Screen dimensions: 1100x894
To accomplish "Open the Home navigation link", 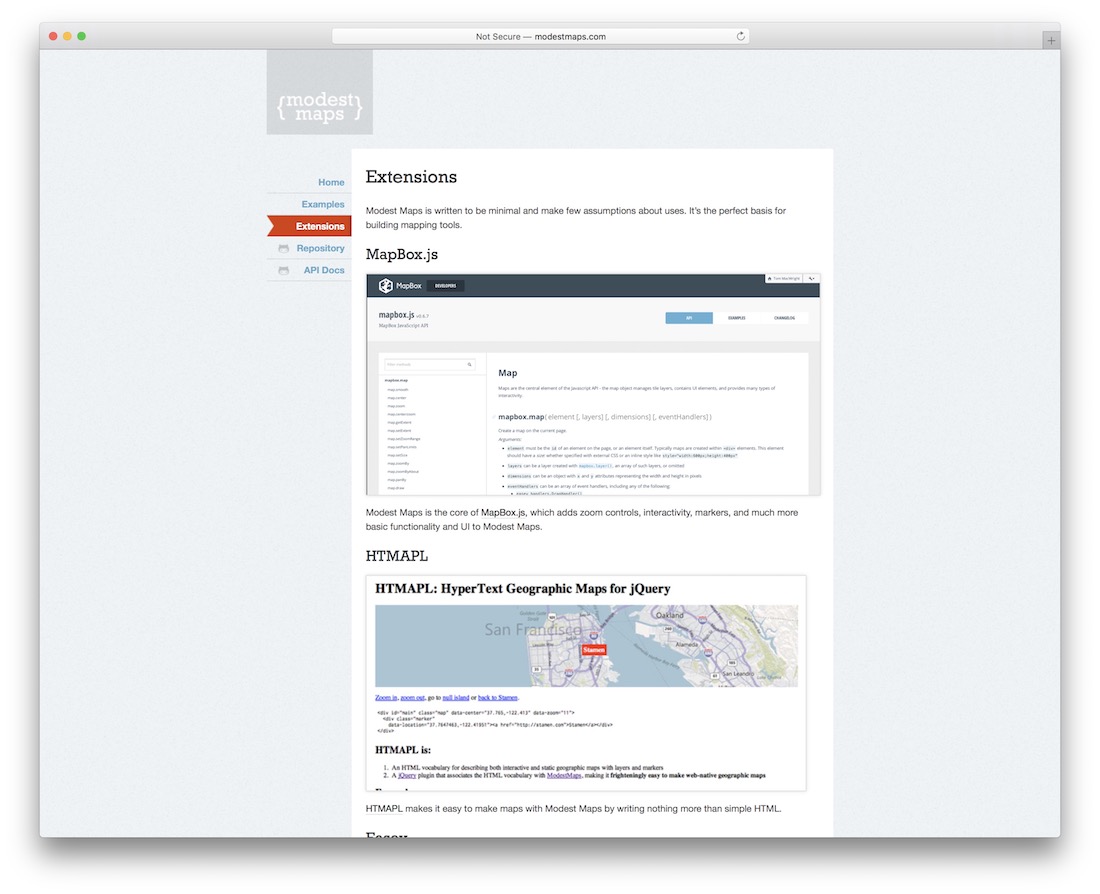I will pos(331,182).
